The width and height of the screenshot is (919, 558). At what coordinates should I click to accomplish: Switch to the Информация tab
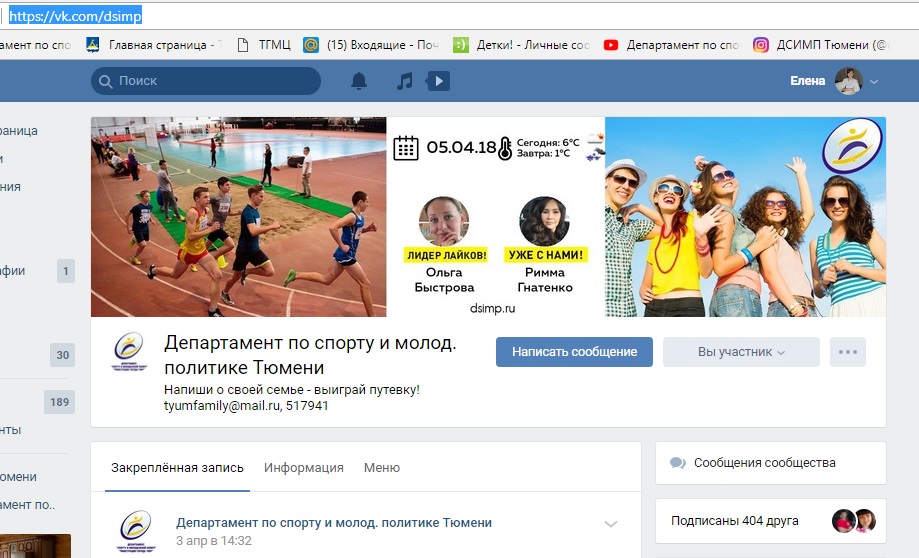tap(304, 468)
